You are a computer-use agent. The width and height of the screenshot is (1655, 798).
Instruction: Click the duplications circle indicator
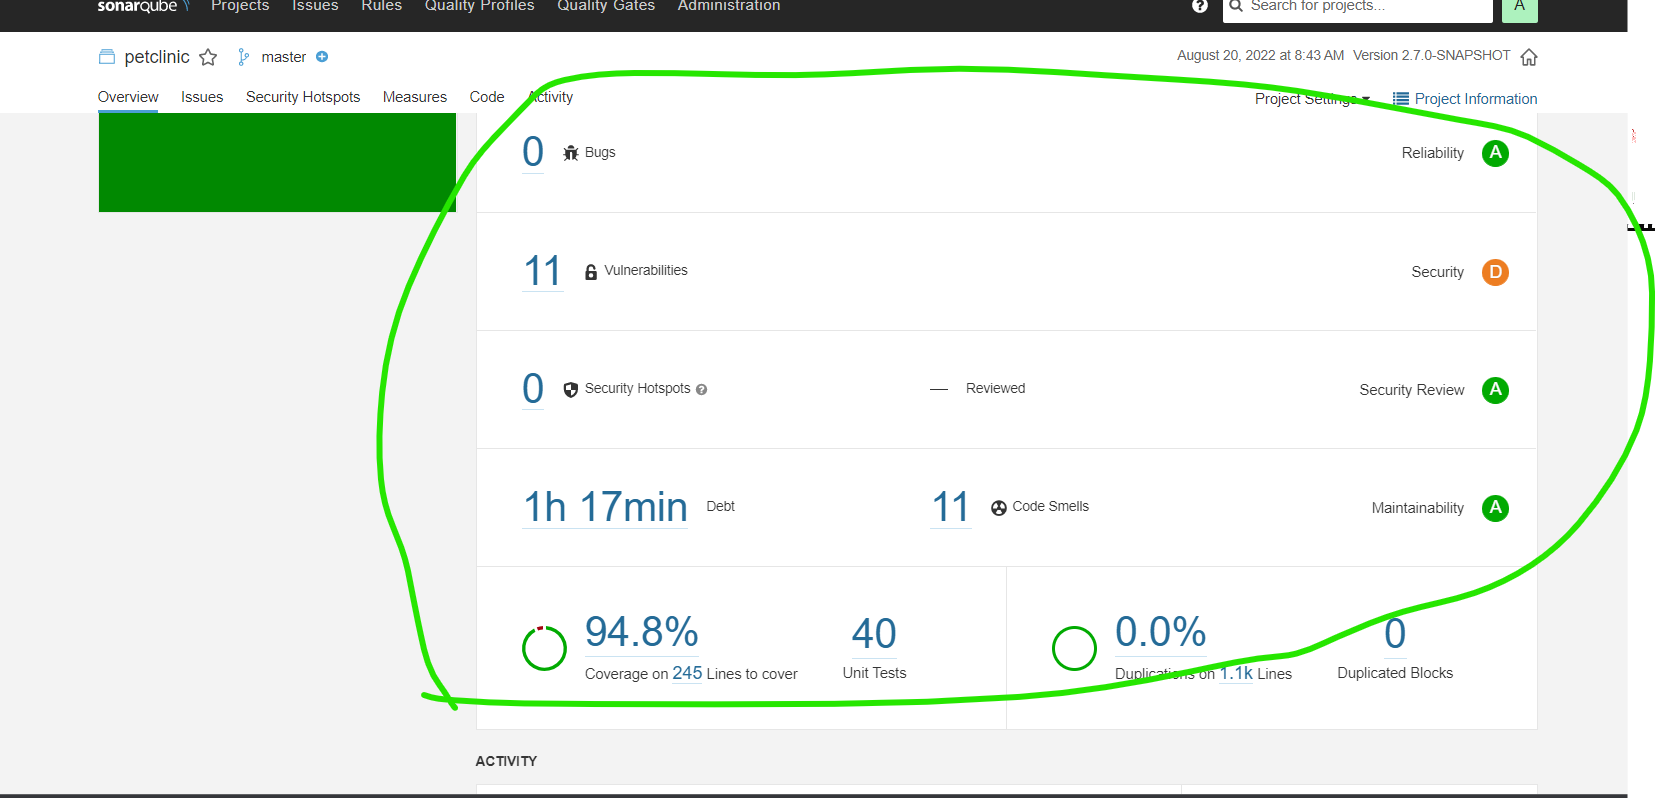tap(1075, 648)
